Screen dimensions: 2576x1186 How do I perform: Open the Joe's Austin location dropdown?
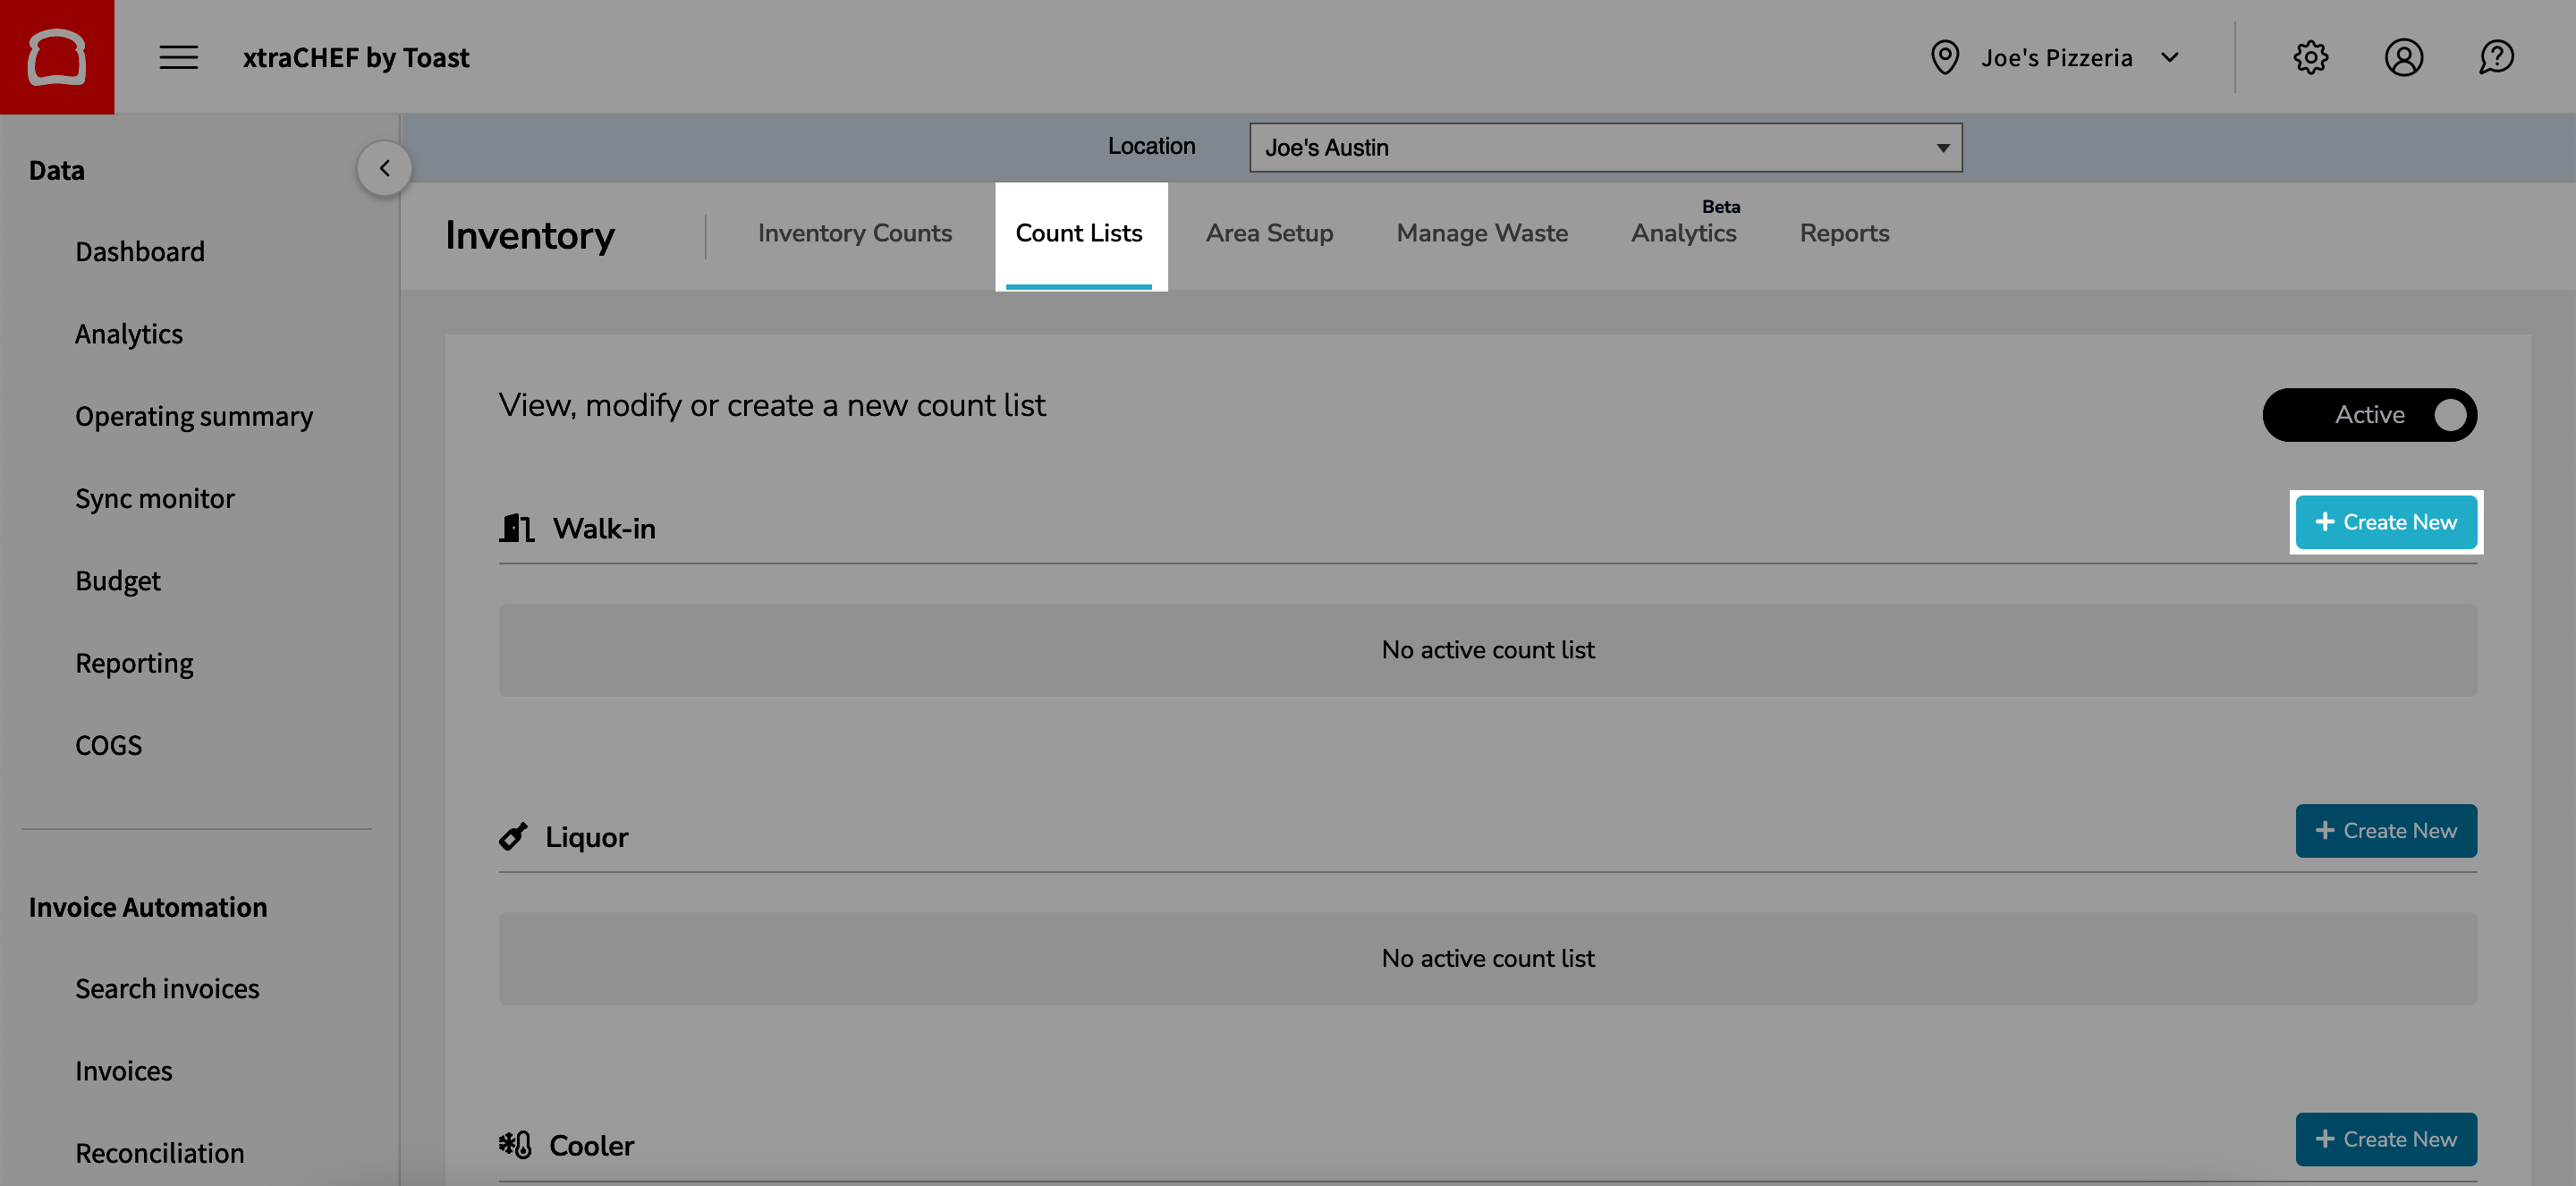click(x=1605, y=147)
